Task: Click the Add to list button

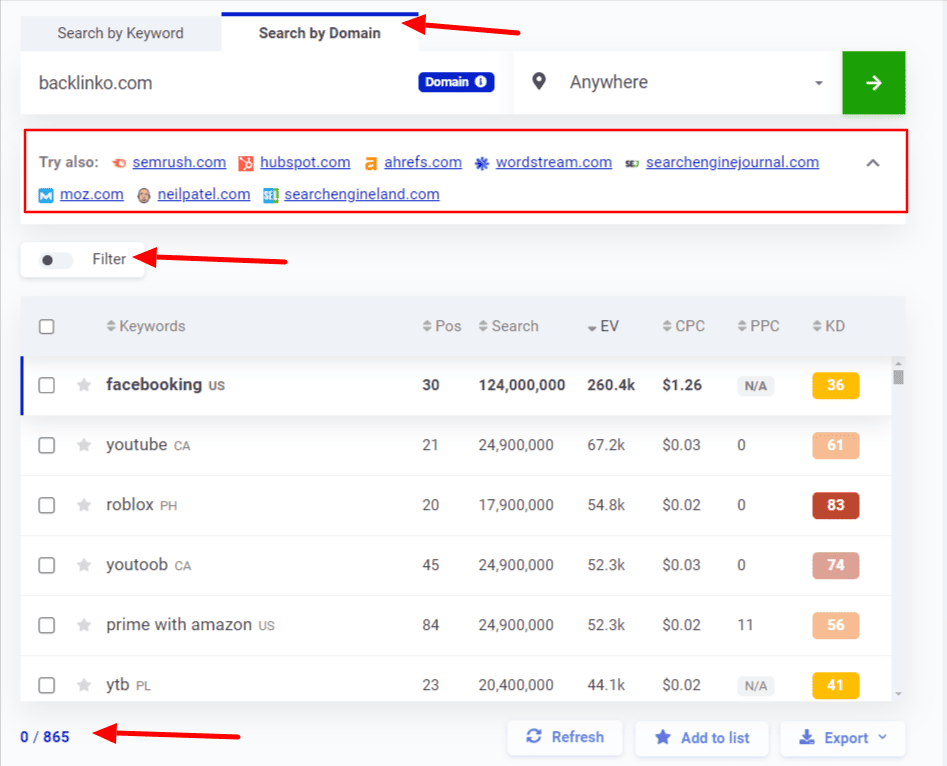Action: [702, 738]
